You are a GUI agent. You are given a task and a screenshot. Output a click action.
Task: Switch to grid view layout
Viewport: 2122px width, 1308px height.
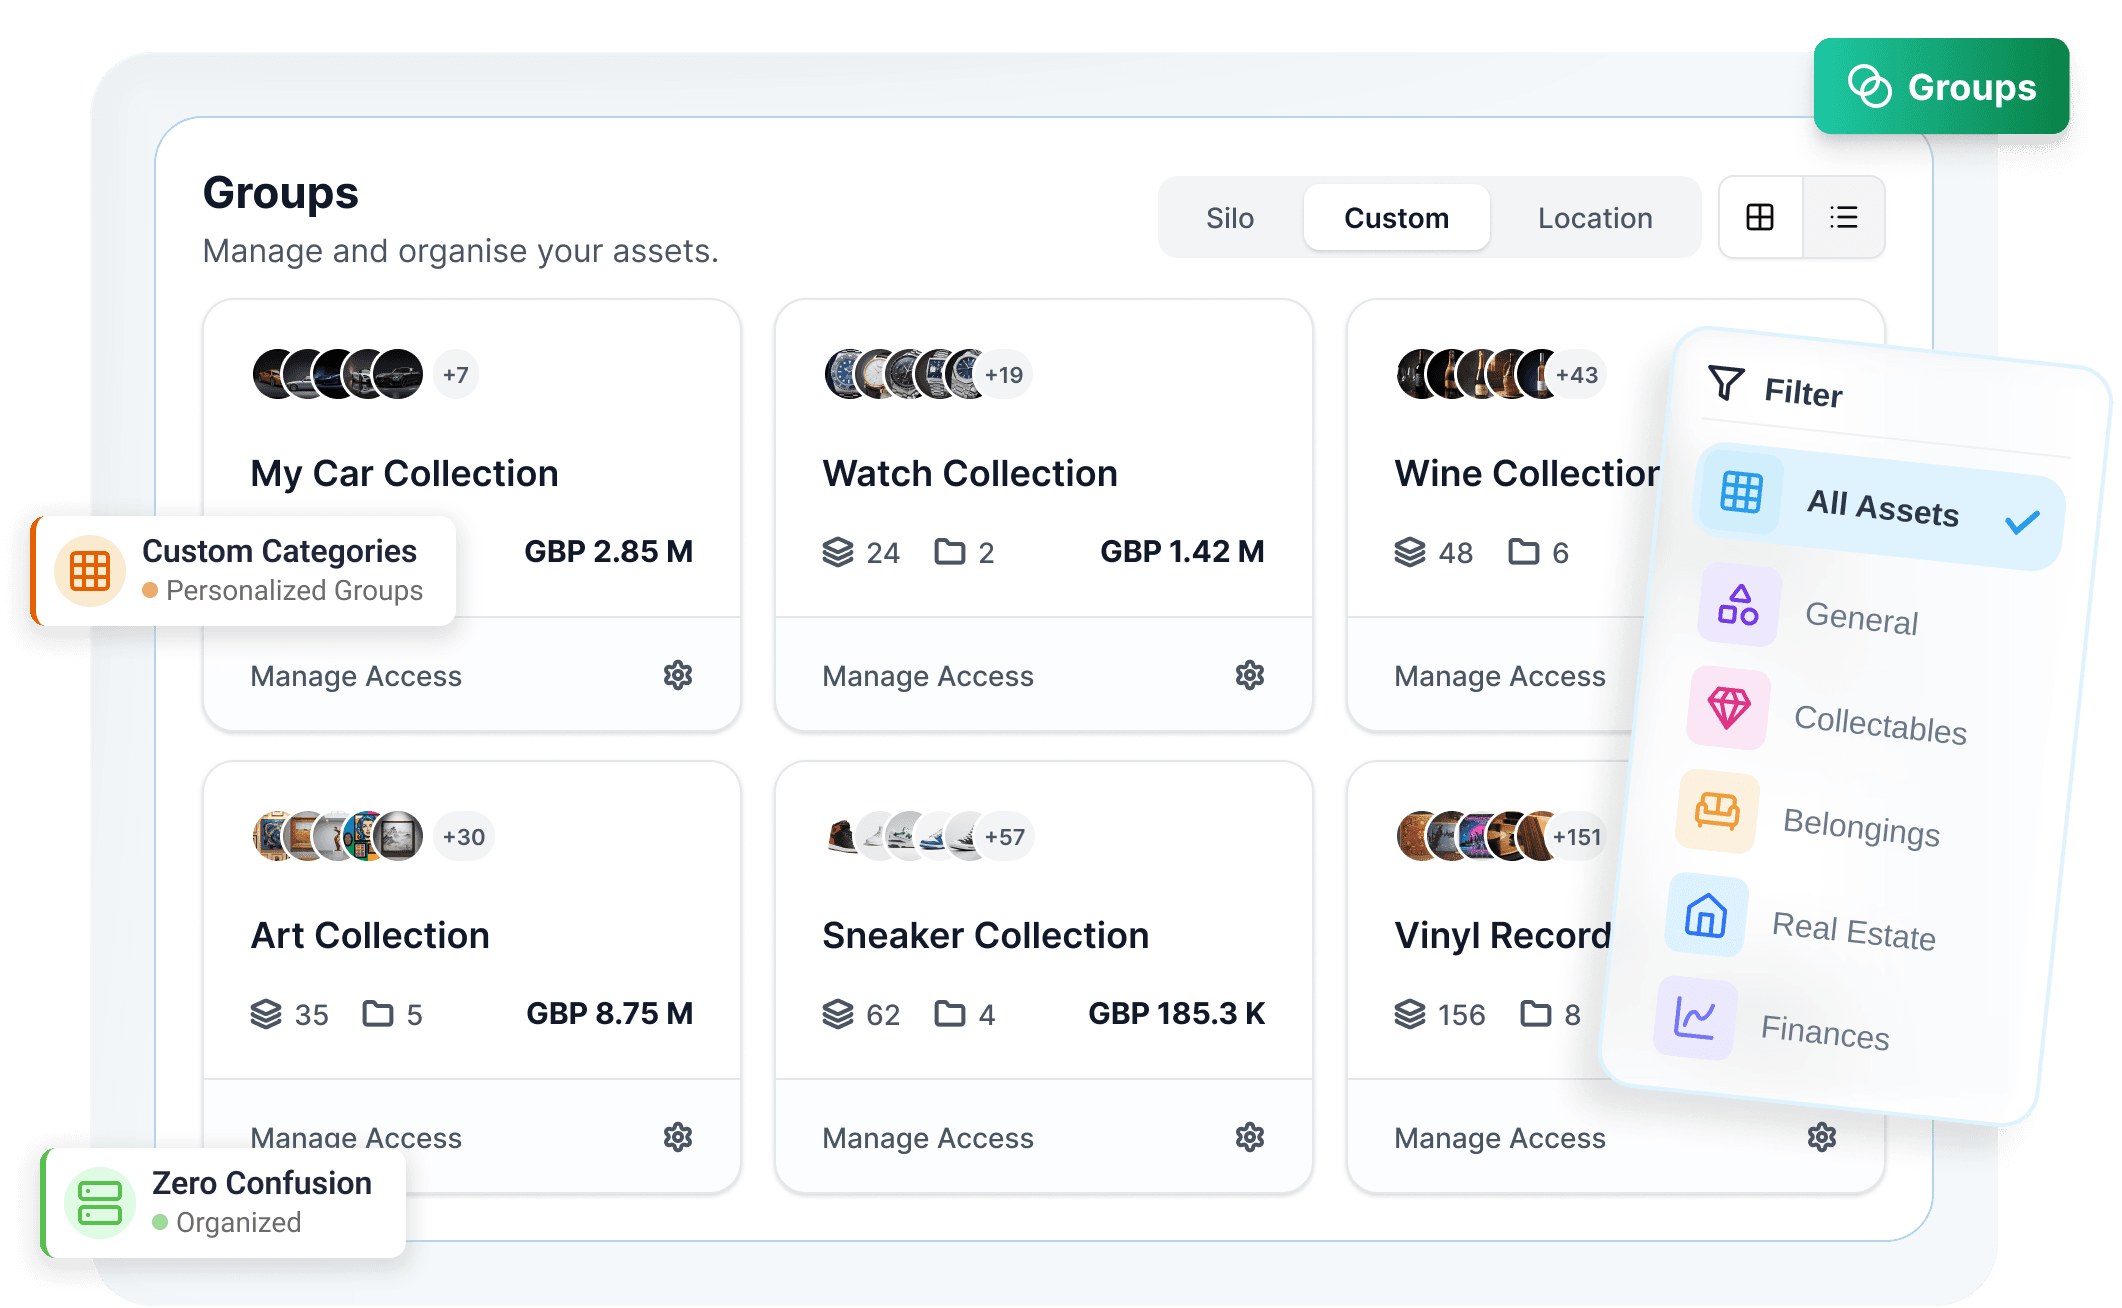pos(1760,217)
